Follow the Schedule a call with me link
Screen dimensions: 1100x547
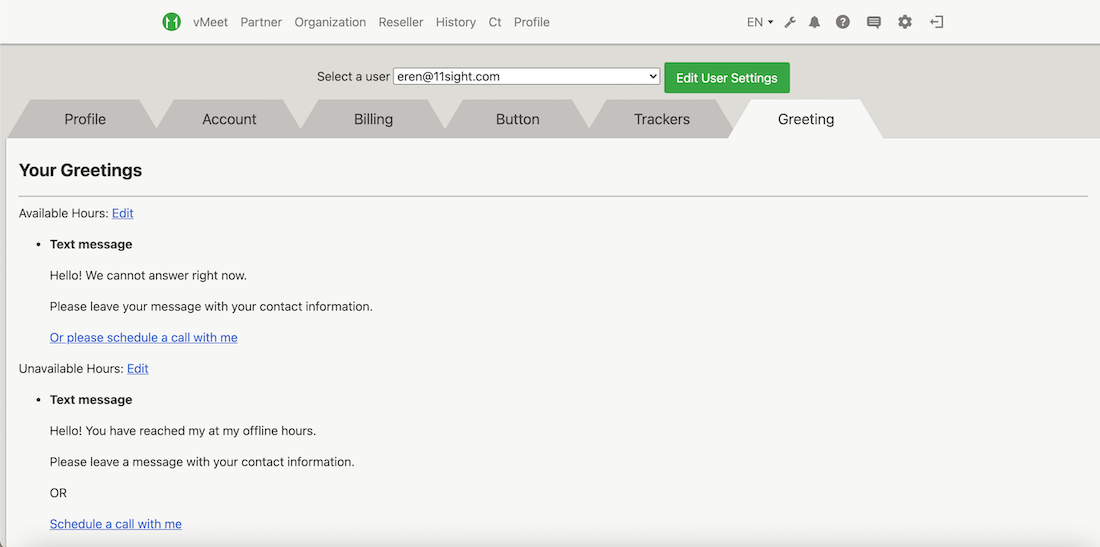tap(116, 524)
